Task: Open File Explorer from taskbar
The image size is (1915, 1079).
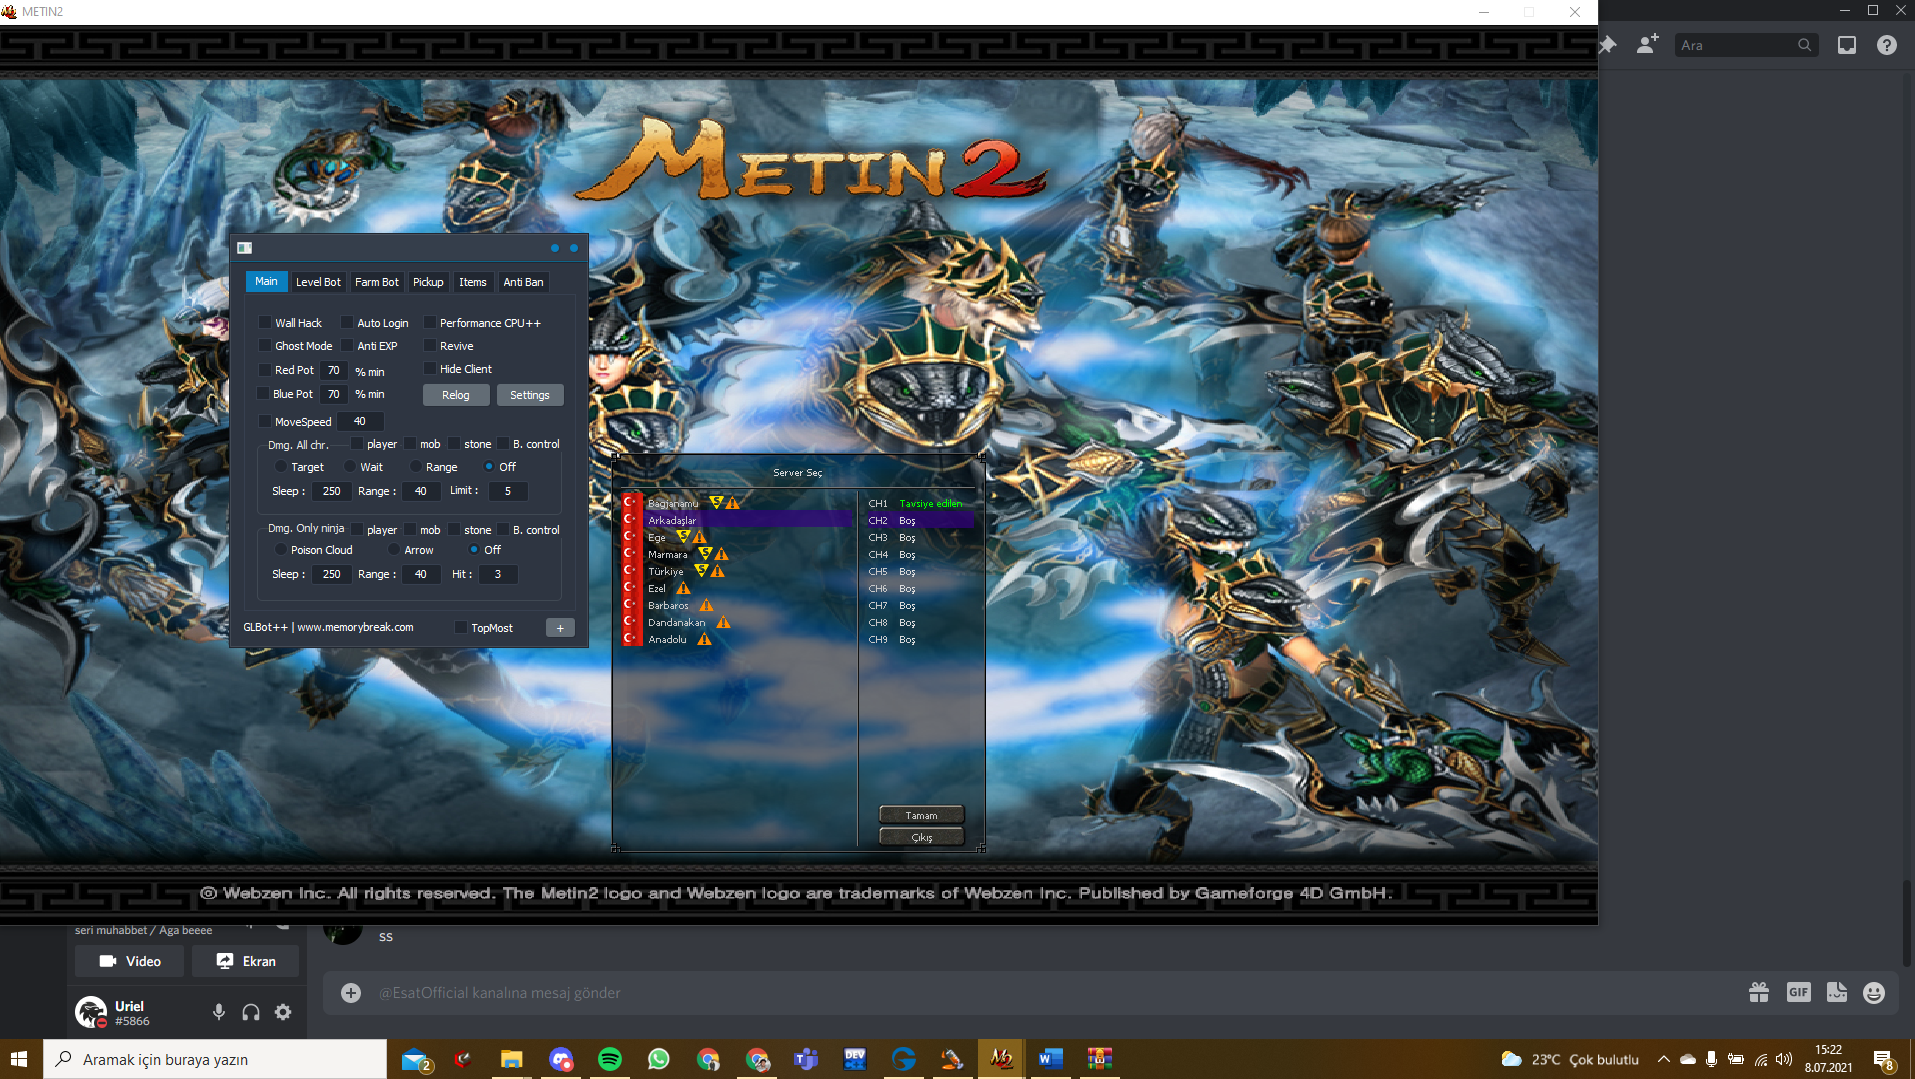Action: (x=512, y=1059)
